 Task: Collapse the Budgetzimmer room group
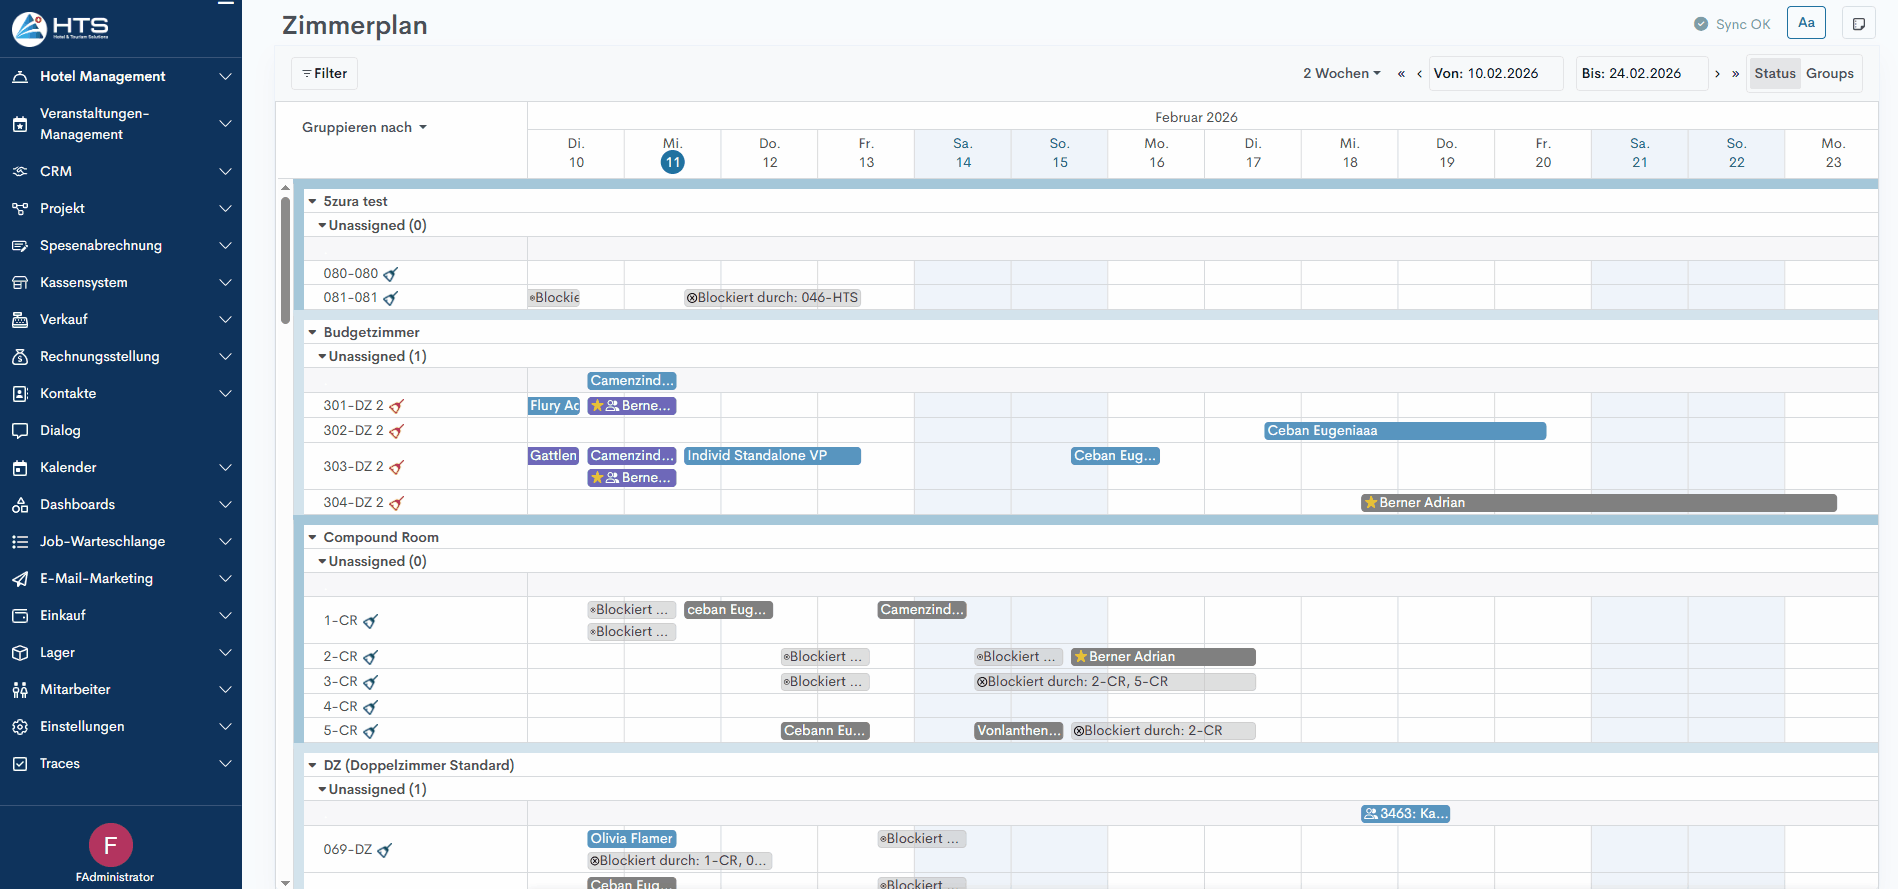coord(312,333)
